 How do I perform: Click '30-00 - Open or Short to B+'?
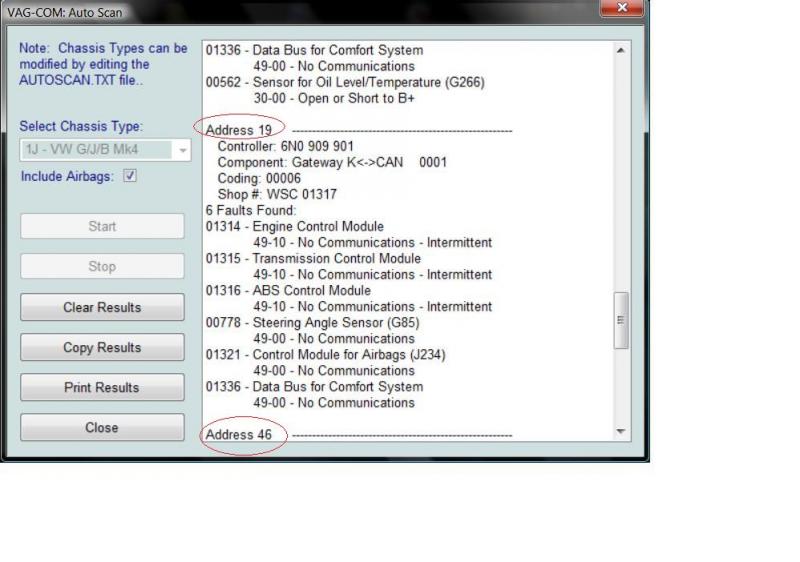(x=334, y=98)
